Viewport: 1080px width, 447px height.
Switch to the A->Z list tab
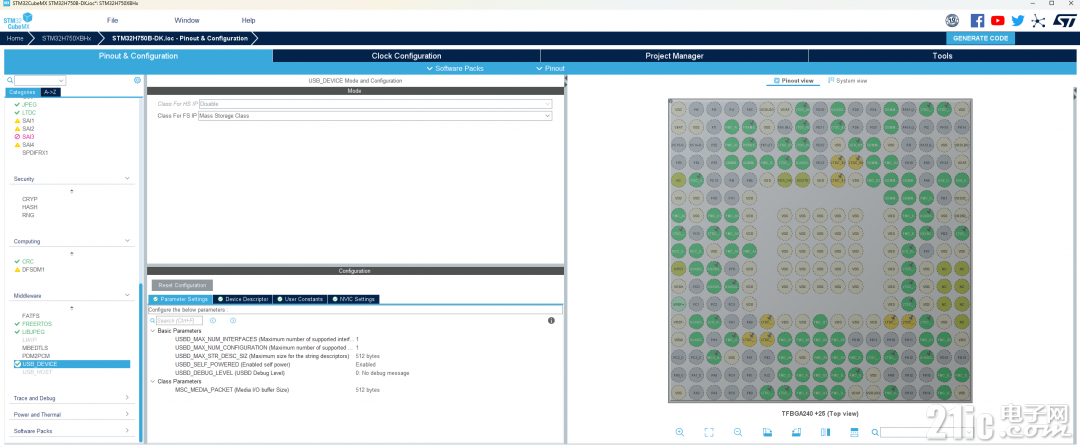tap(50, 92)
